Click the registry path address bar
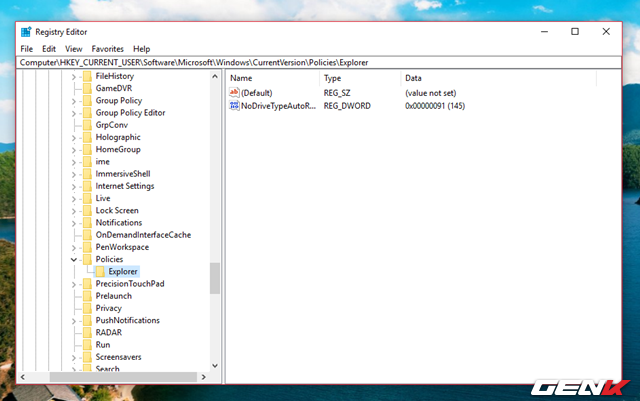 click(319, 62)
